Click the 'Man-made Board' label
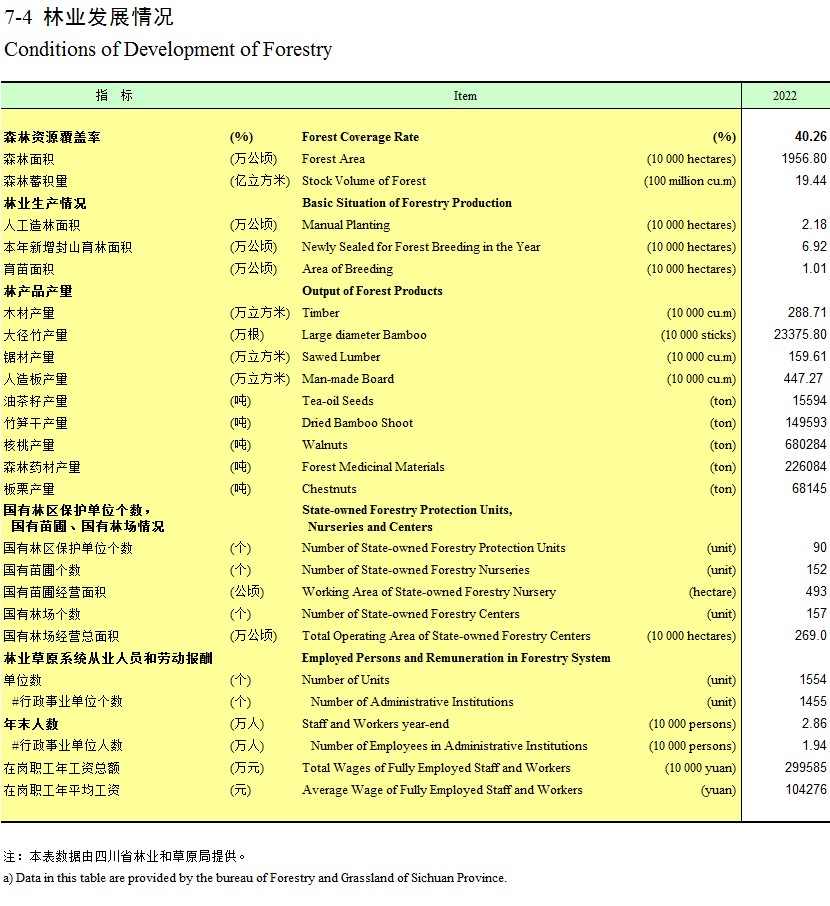The width and height of the screenshot is (830, 906). pos(348,378)
